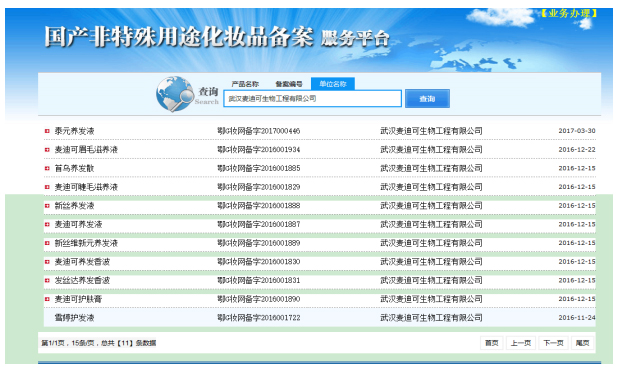
Task: Click the date 2016-12-22
Action: click(x=577, y=150)
